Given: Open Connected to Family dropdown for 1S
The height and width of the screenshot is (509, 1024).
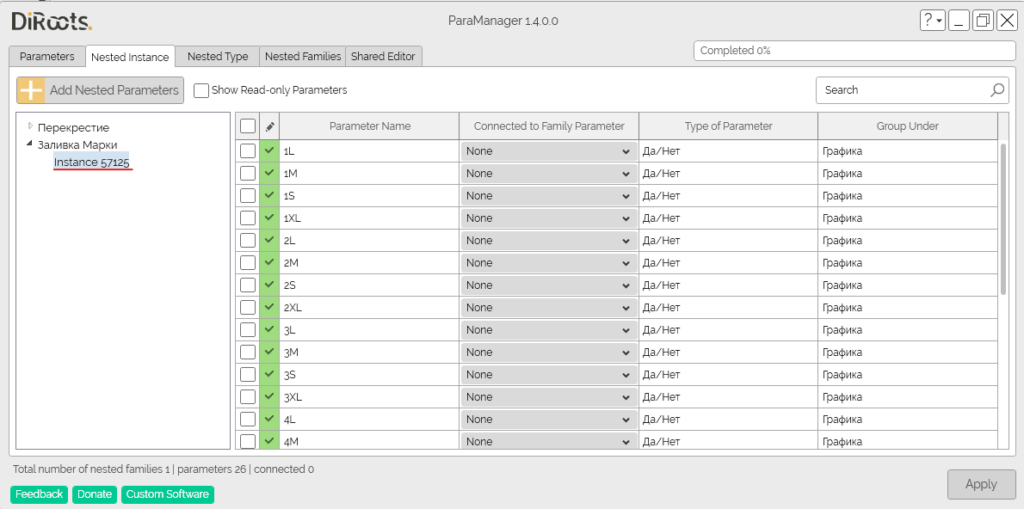Looking at the screenshot, I should click(x=549, y=196).
